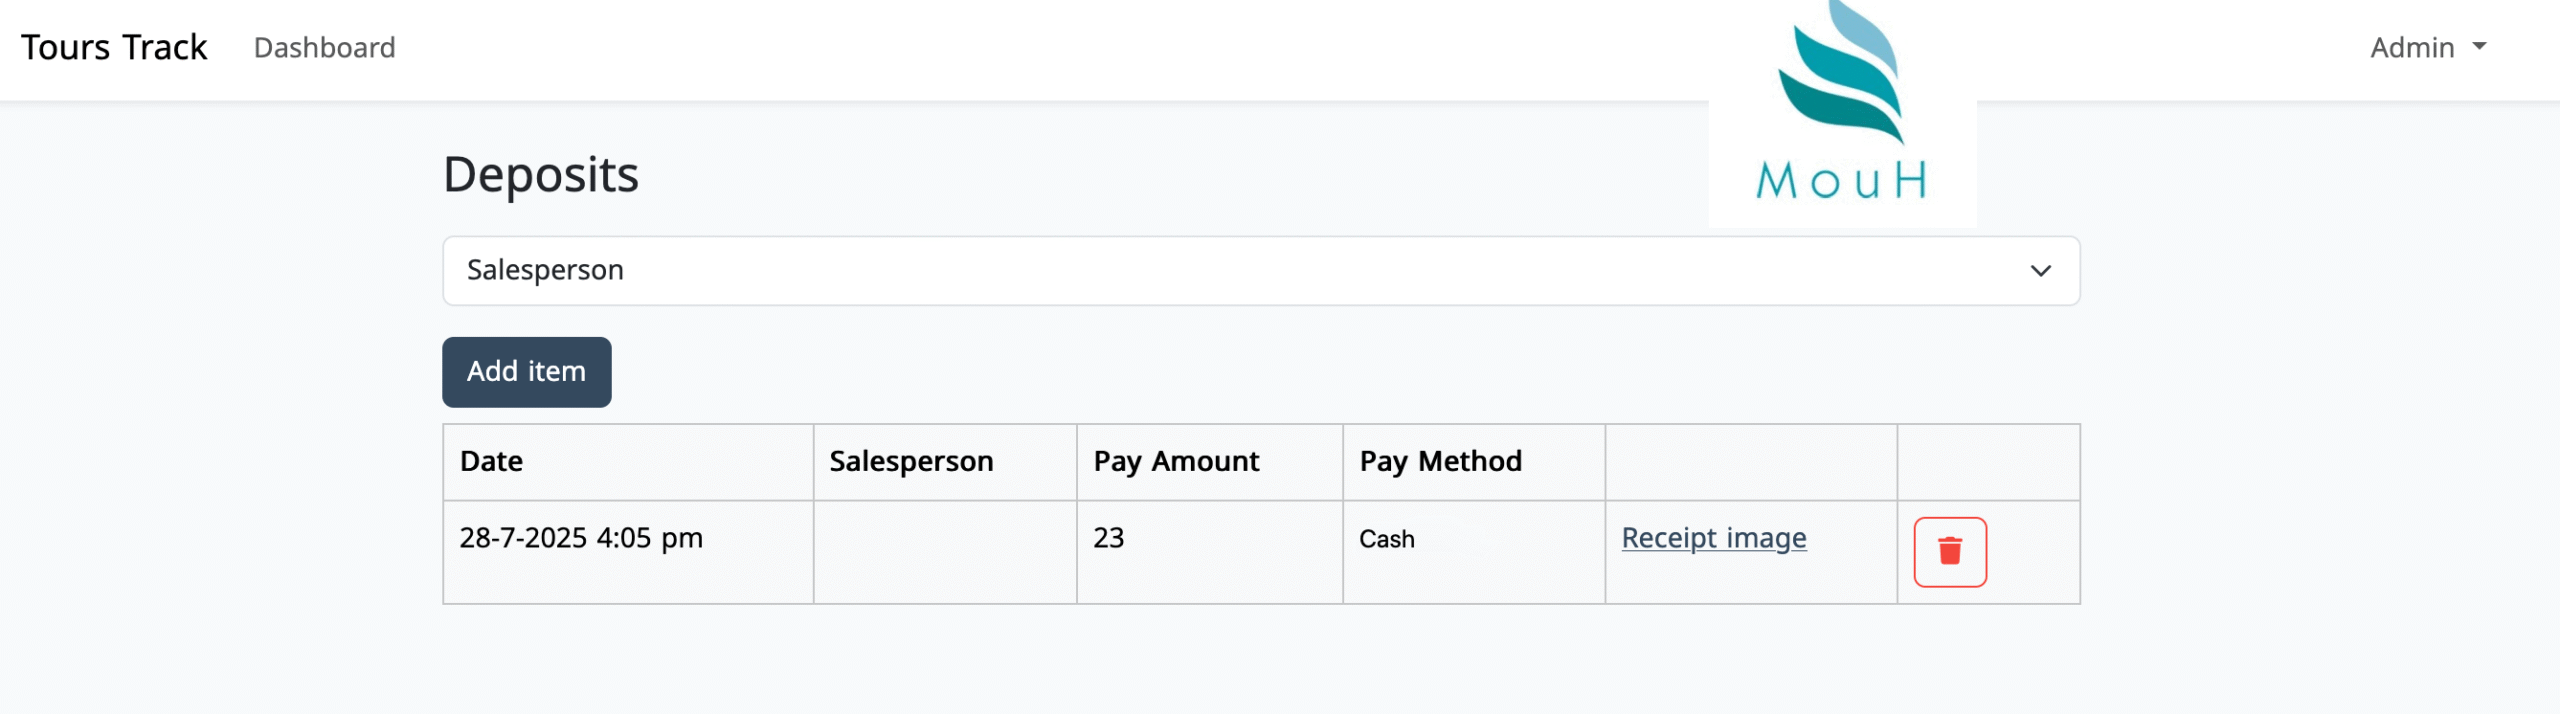Open the Receipt image link
This screenshot has height=714, width=2560.
point(1713,538)
